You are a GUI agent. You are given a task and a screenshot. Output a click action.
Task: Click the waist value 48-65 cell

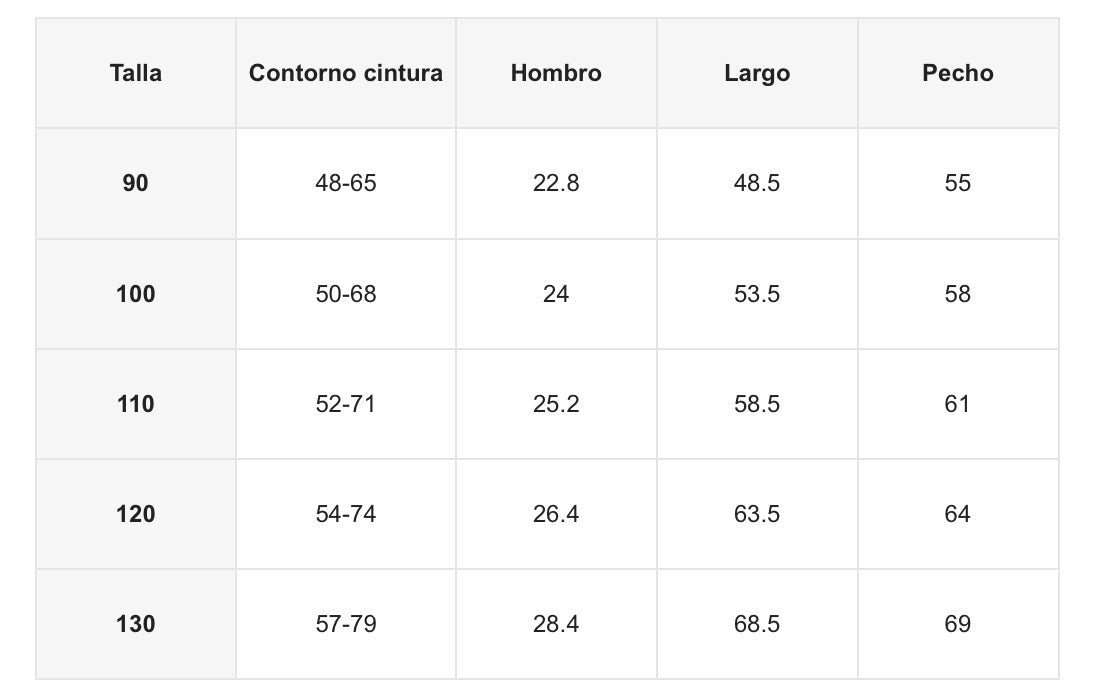[346, 183]
